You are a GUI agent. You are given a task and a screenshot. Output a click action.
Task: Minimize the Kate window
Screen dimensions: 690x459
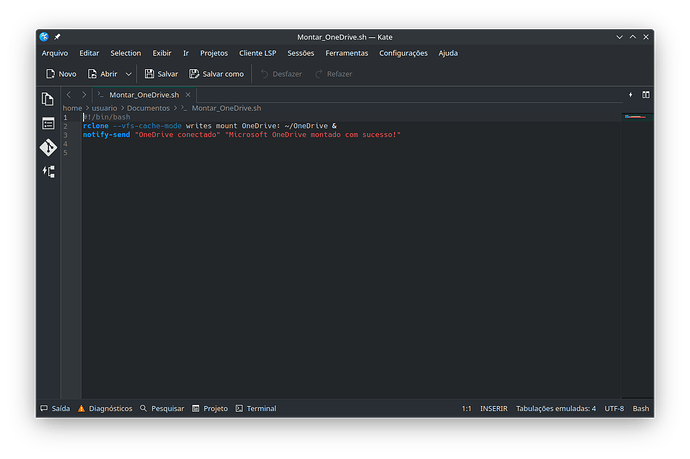click(619, 37)
